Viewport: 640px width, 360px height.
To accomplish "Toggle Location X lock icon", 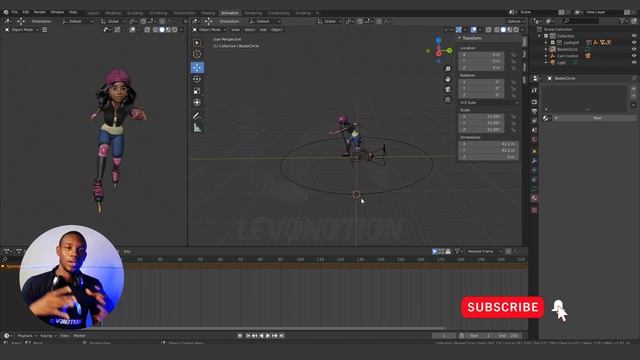I will [513, 54].
